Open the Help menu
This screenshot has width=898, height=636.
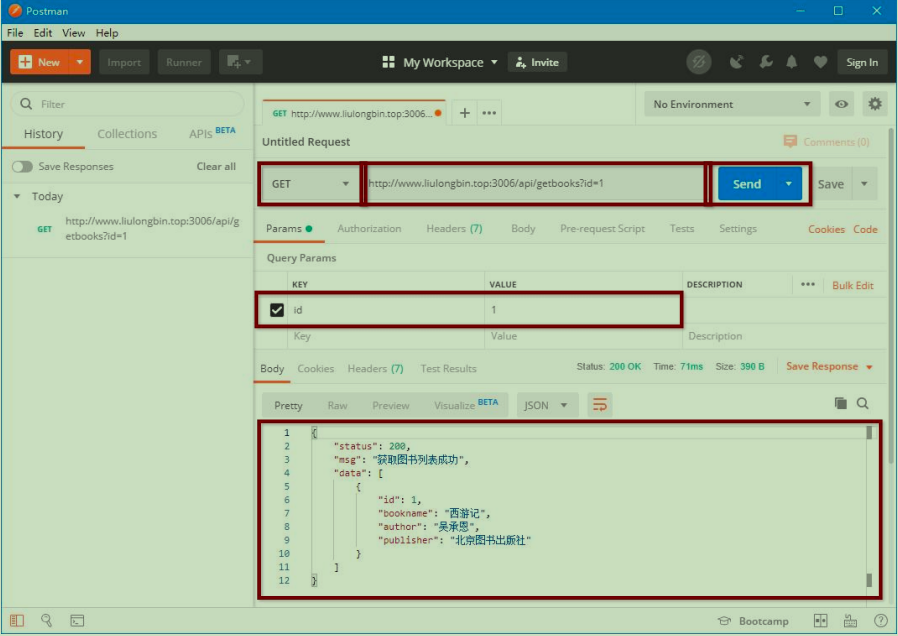pyautogui.click(x=107, y=33)
